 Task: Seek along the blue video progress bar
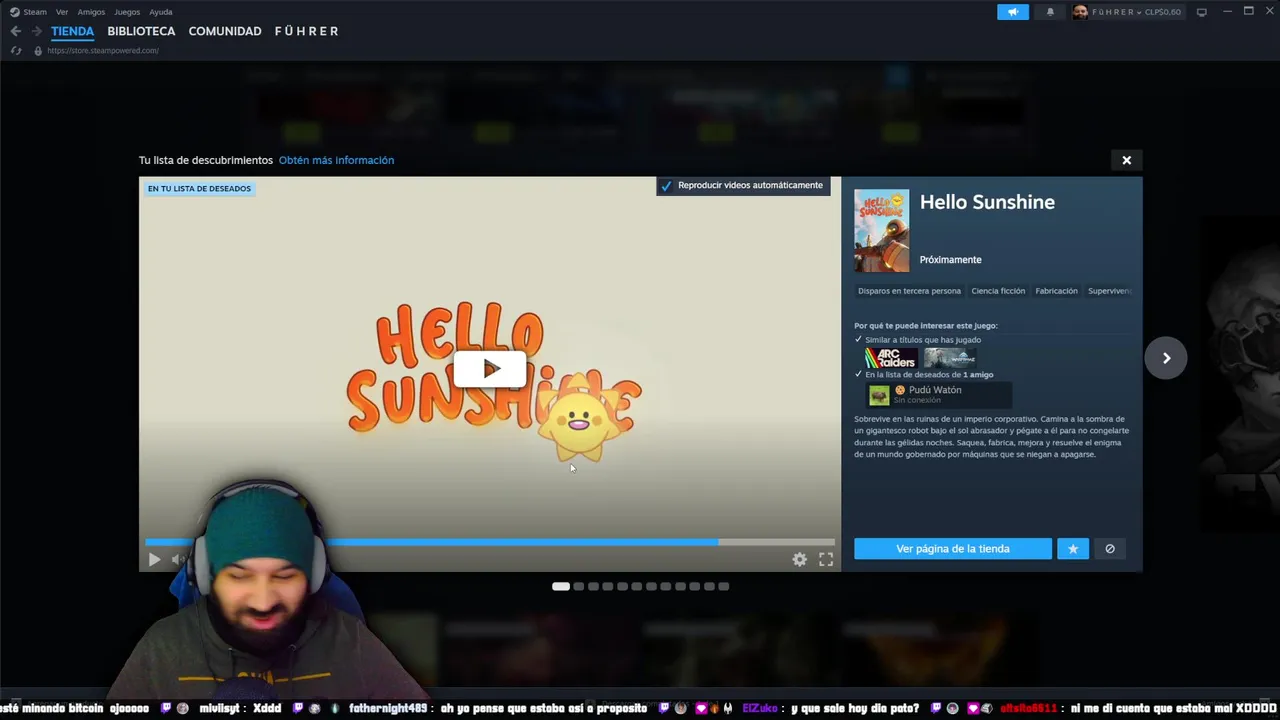click(490, 542)
